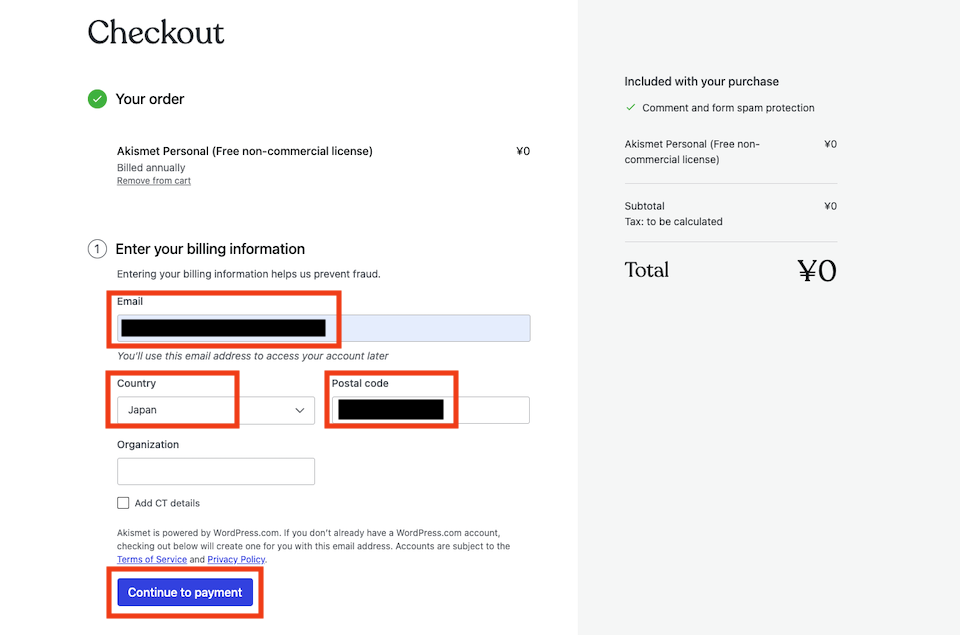The height and width of the screenshot is (635, 960).
Task: Click Enter your billing information heading
Action: coord(210,249)
